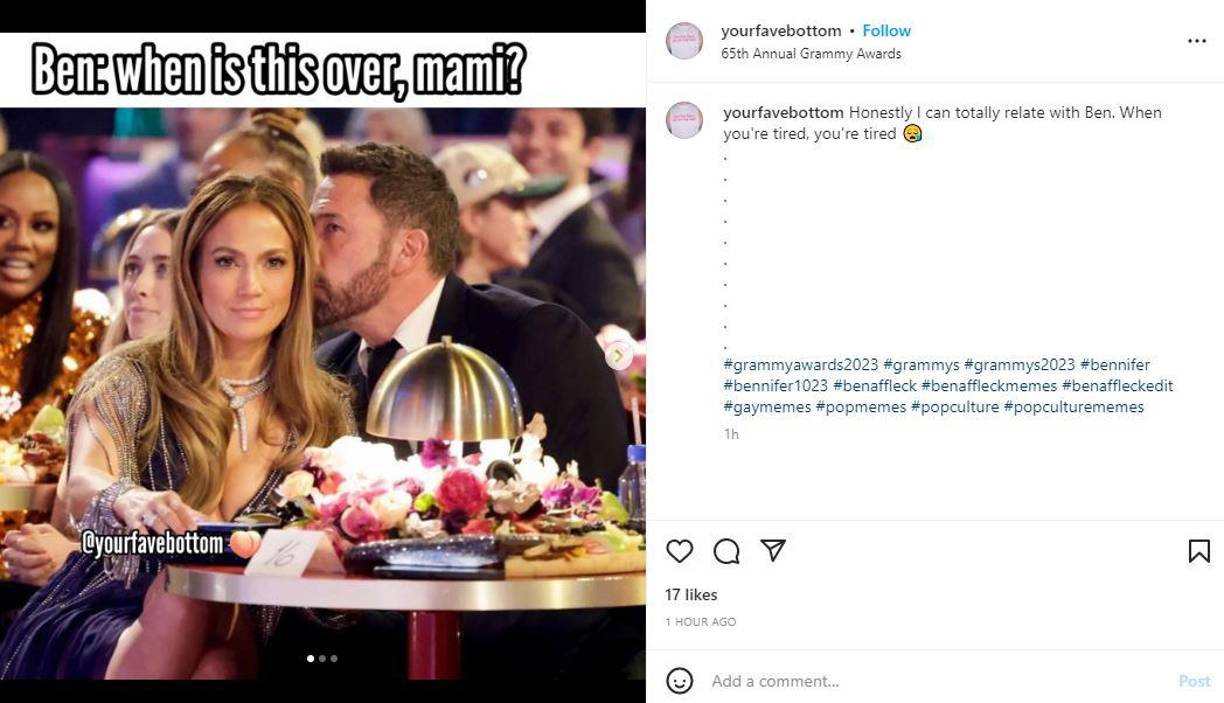Click the 1h timestamp link
The height and width of the screenshot is (703, 1224).
coord(731,433)
